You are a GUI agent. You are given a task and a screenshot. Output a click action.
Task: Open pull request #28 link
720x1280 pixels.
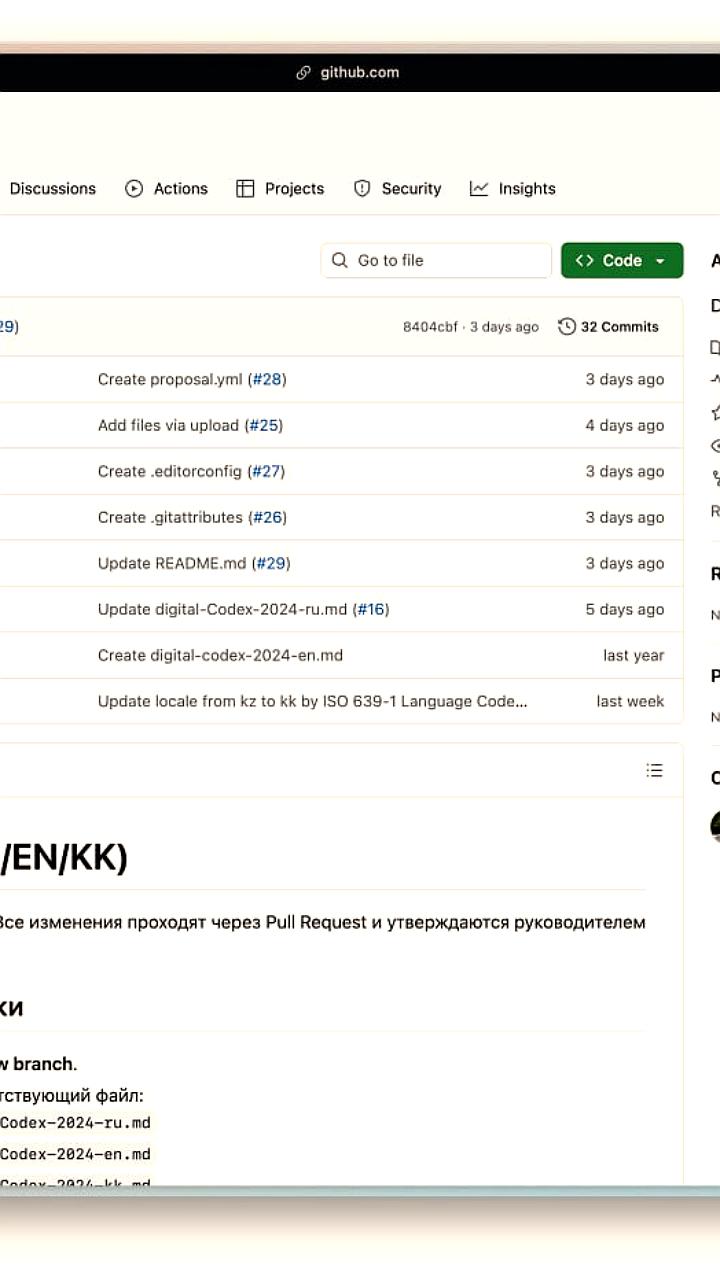pyautogui.click(x=267, y=380)
